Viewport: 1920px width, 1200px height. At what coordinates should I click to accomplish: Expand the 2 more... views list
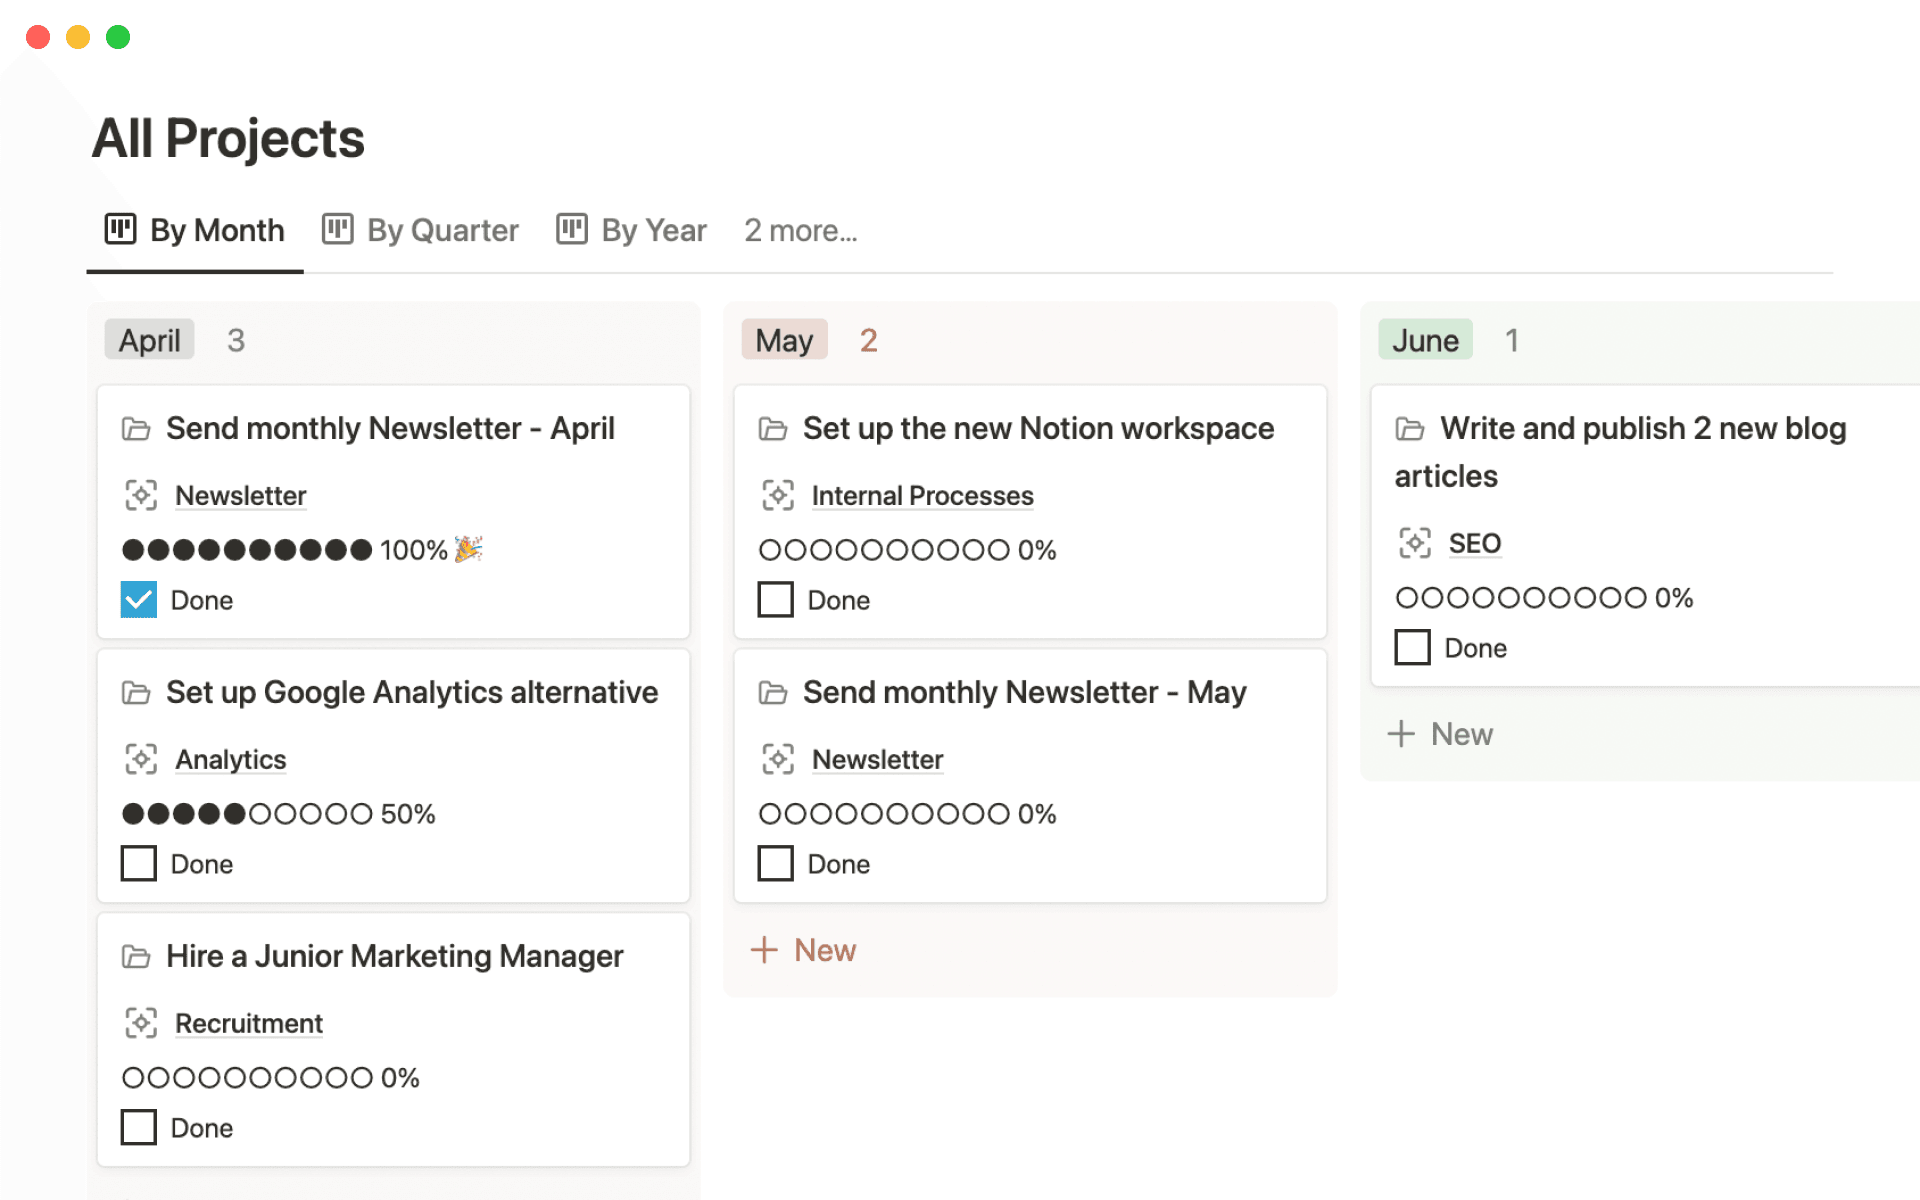pos(800,231)
